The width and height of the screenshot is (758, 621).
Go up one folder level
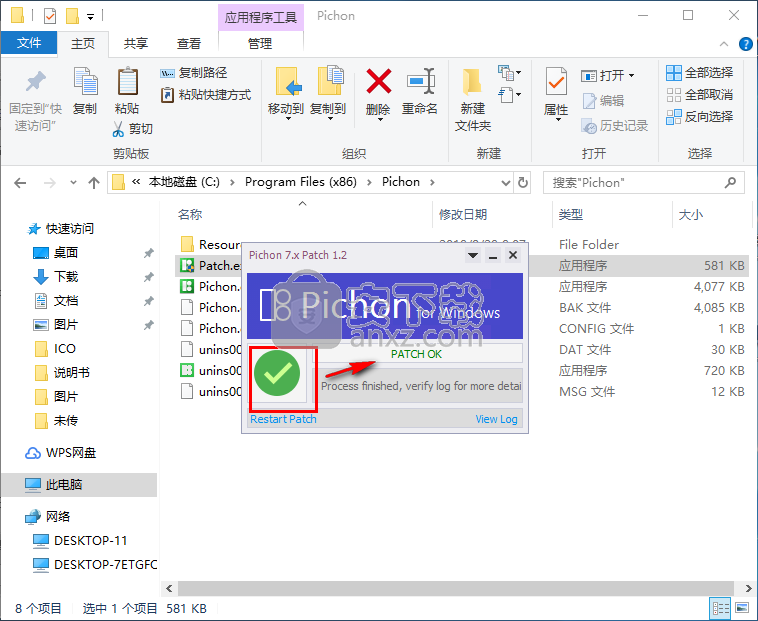[x=94, y=183]
